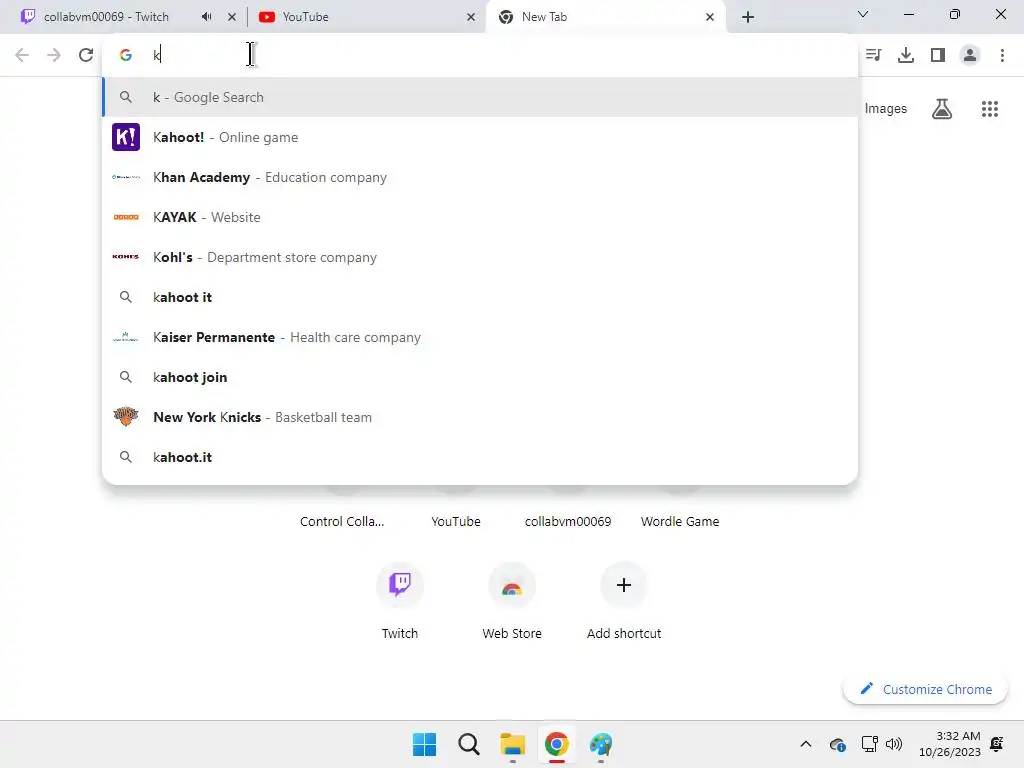Open the profile avatar menu
1024x768 pixels.
coord(970,55)
